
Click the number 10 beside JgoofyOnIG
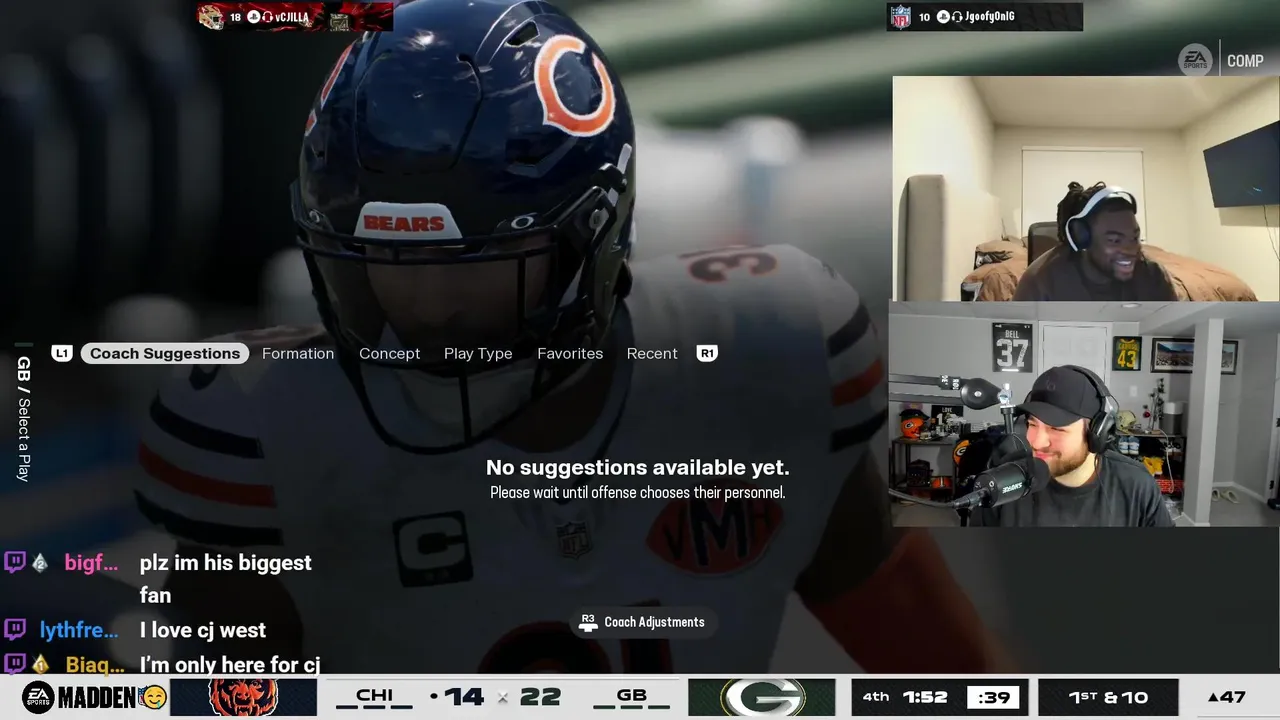(x=924, y=17)
